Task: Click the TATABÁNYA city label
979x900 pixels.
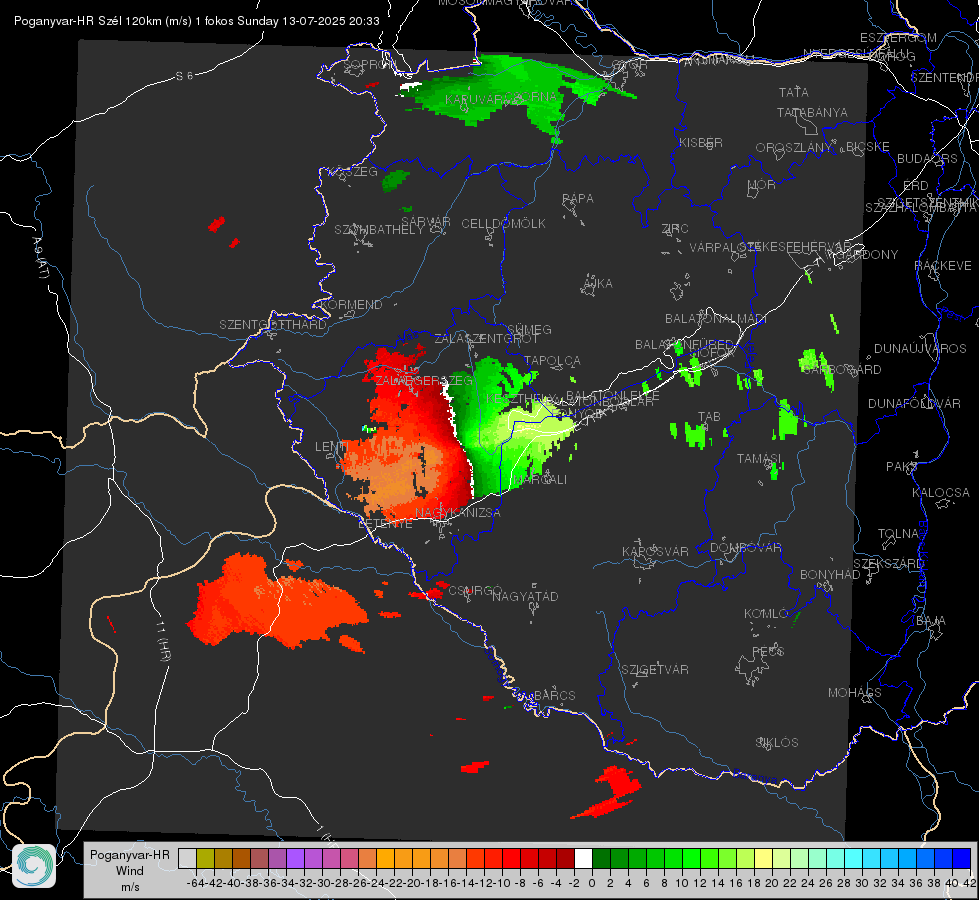Action: pos(812,113)
